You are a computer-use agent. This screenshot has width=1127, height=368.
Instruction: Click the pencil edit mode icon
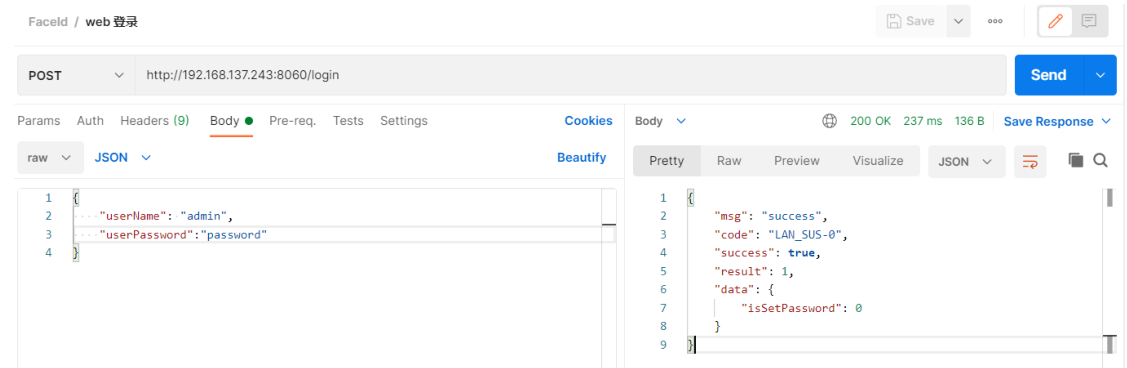(1055, 21)
